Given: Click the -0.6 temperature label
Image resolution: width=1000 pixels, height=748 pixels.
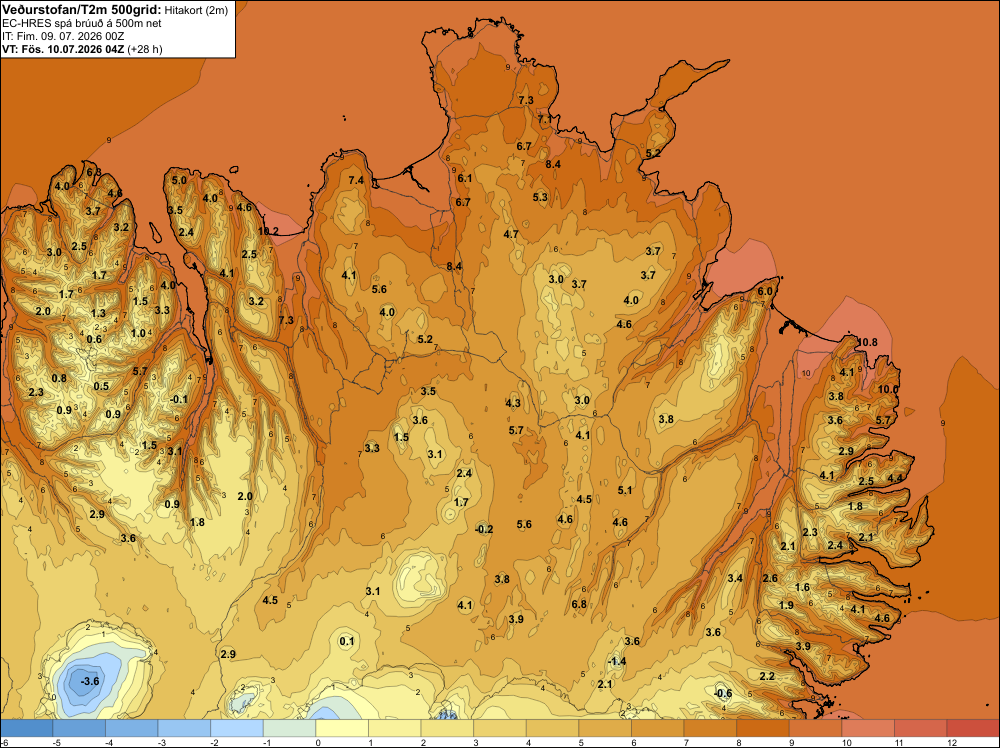Looking at the screenshot, I should coord(723,694).
